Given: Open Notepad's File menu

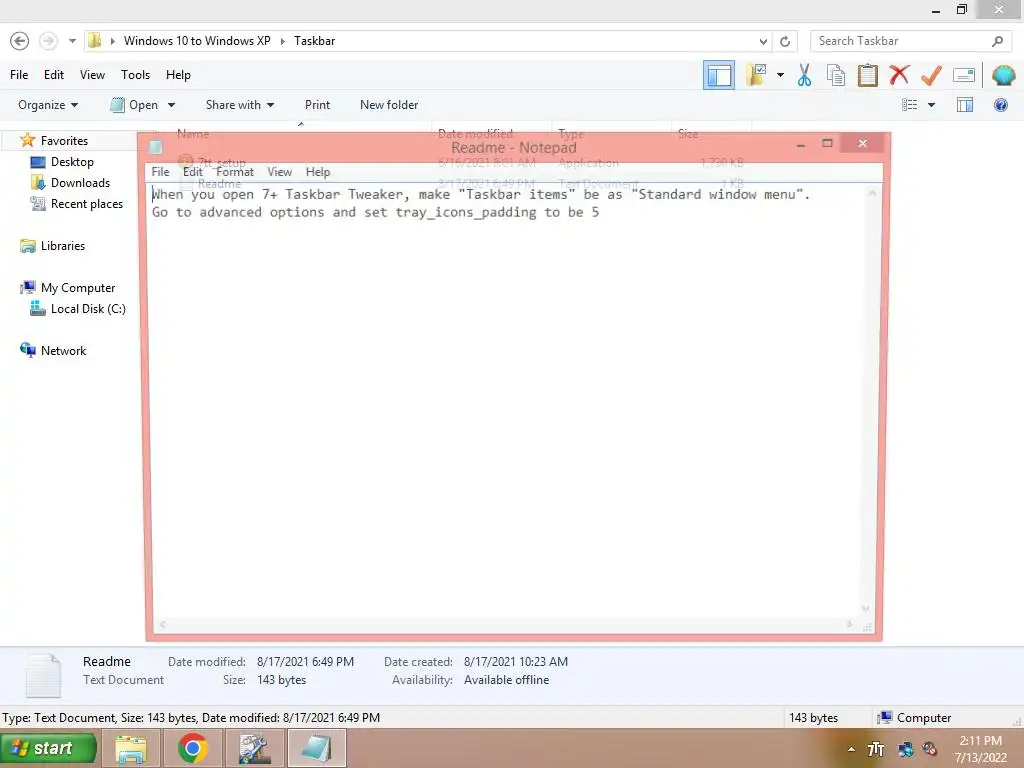Looking at the screenshot, I should click(160, 172).
